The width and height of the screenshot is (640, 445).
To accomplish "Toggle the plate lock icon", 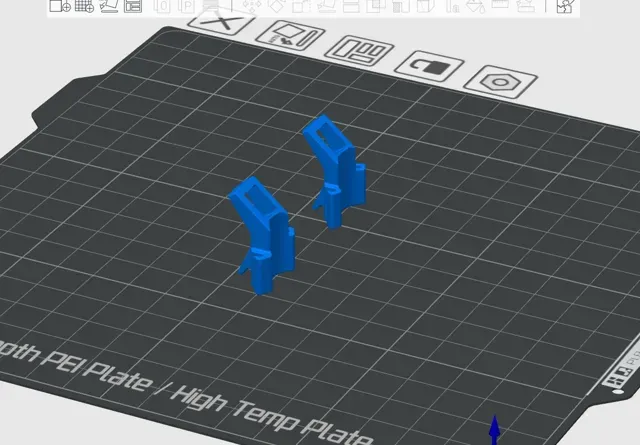I will (429, 66).
